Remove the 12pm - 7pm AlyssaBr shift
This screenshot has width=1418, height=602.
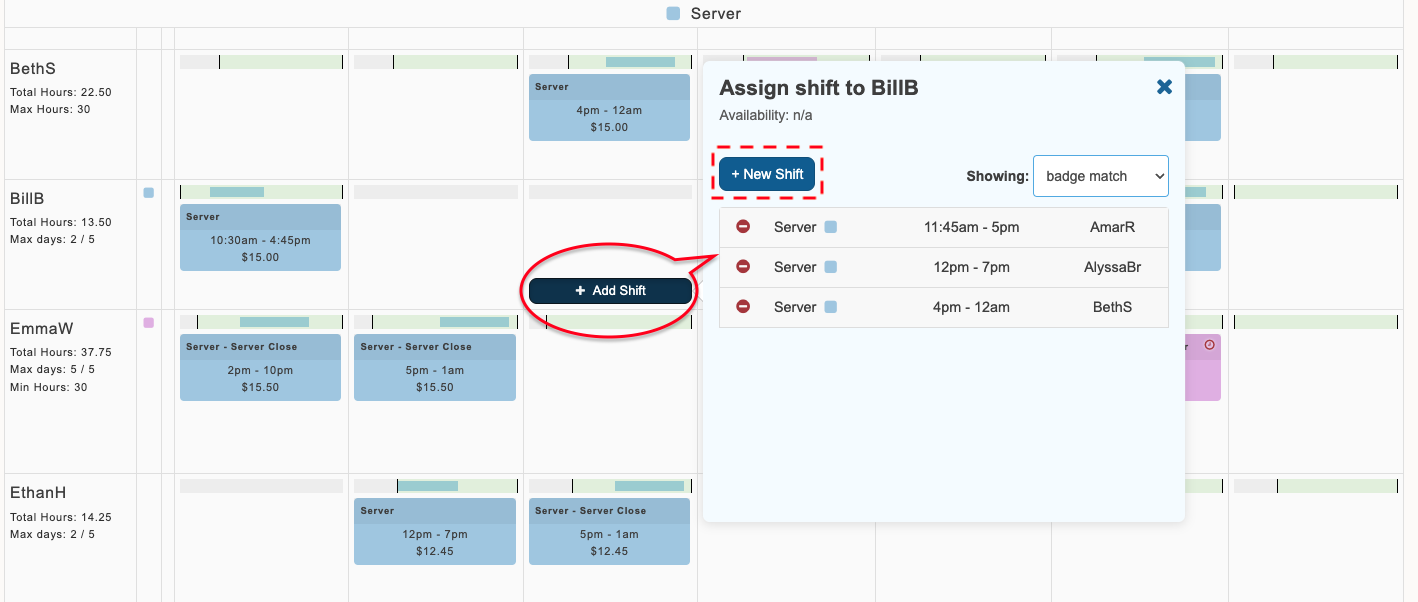743,267
